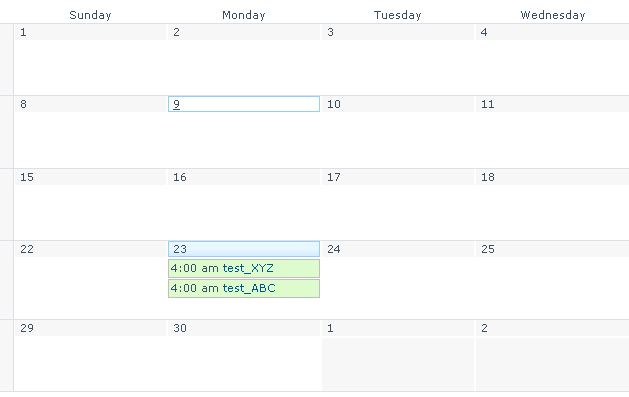Click the Sunday column header
Image resolution: width=629 pixels, height=397 pixels.
click(x=90, y=15)
